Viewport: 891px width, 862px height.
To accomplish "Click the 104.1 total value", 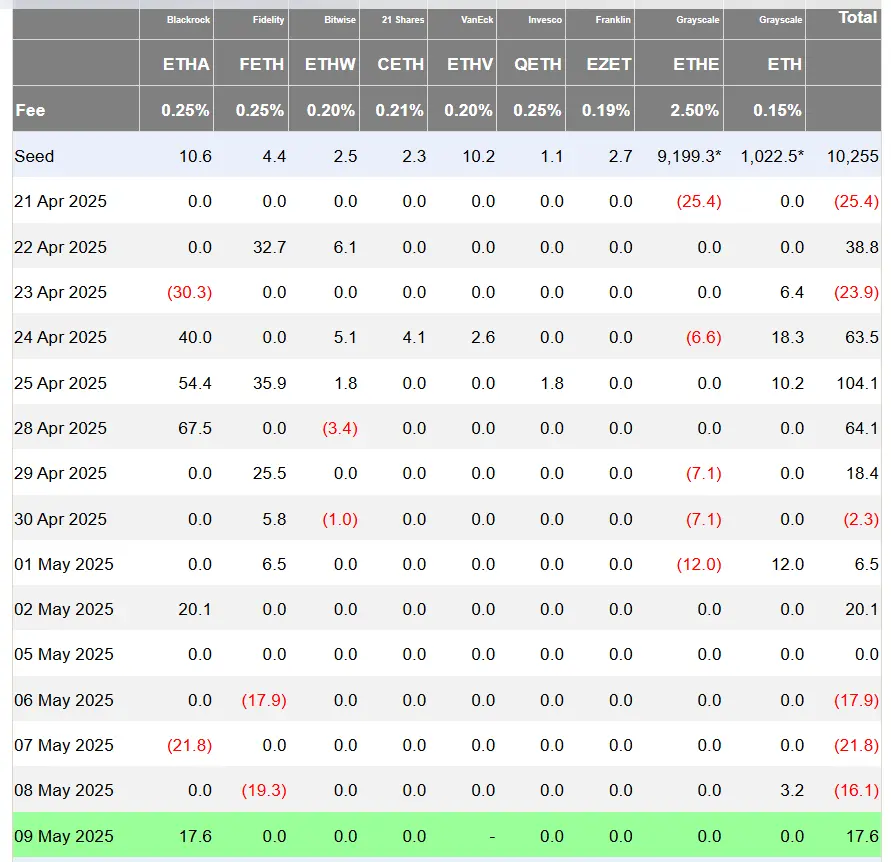I will (x=857, y=383).
